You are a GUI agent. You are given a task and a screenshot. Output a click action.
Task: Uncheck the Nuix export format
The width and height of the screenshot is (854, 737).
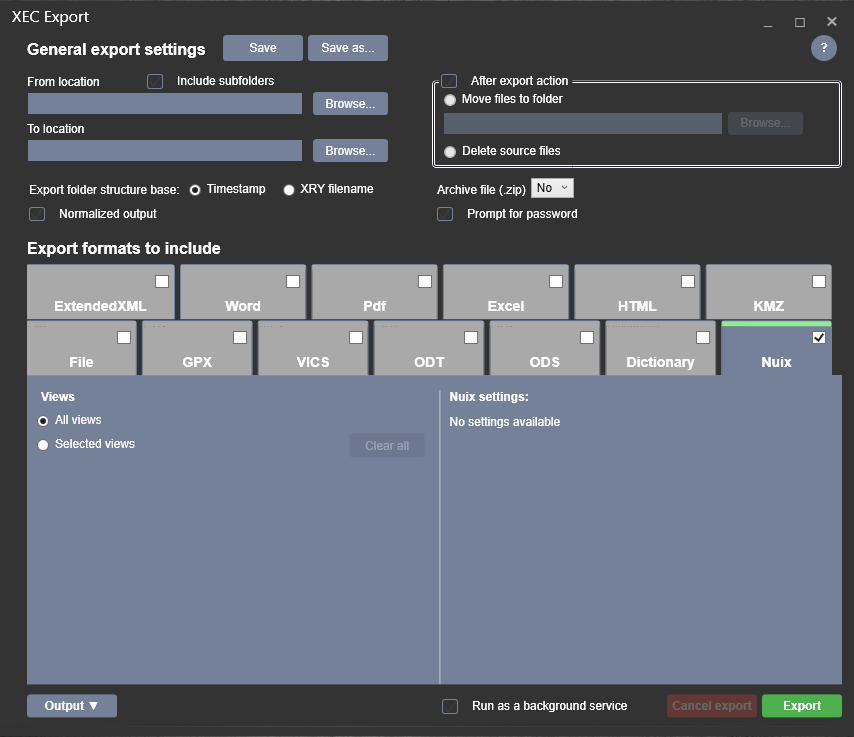tap(819, 337)
